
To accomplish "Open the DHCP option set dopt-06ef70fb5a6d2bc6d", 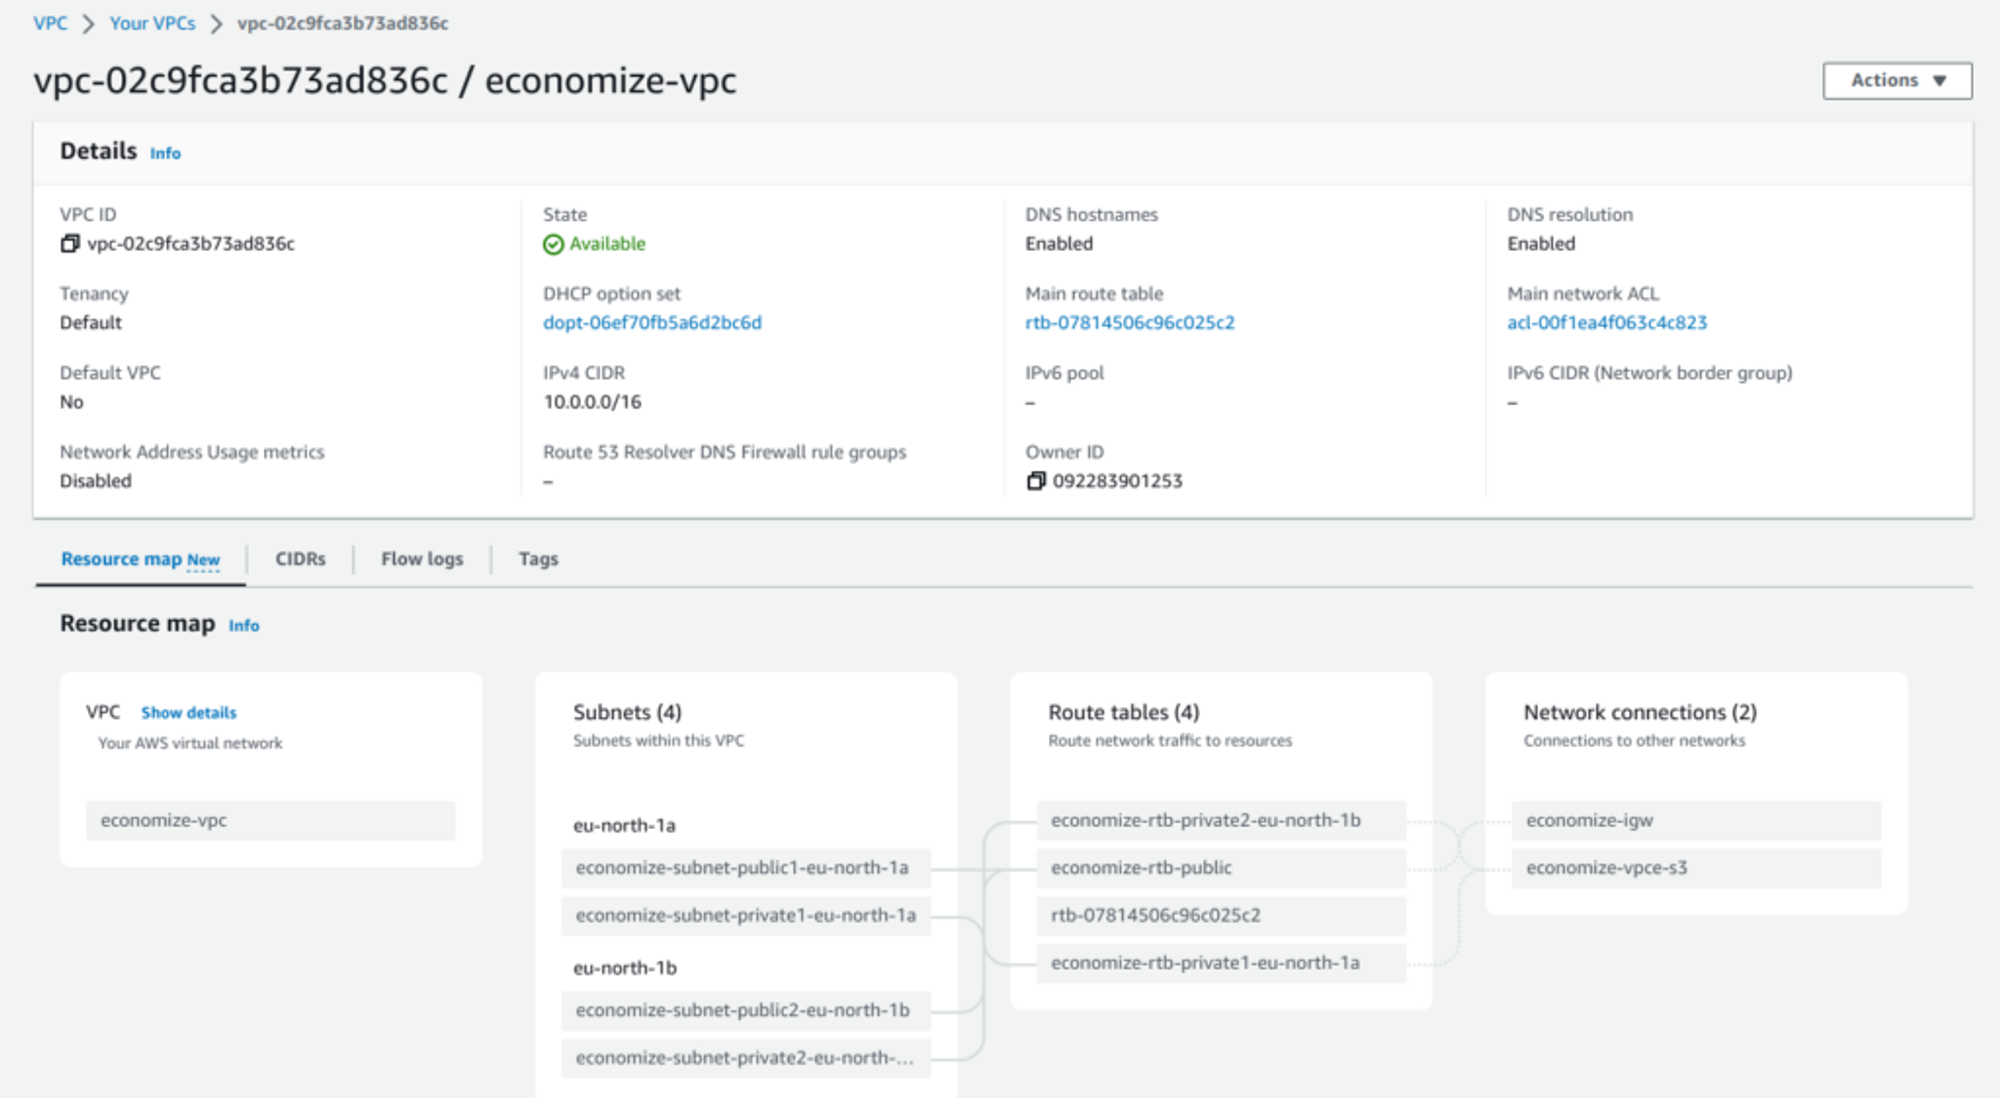I will coord(651,322).
